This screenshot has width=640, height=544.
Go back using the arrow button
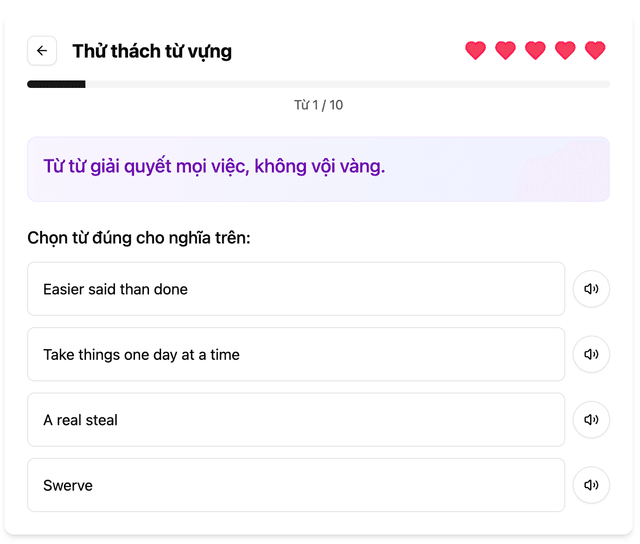pyautogui.click(x=42, y=51)
